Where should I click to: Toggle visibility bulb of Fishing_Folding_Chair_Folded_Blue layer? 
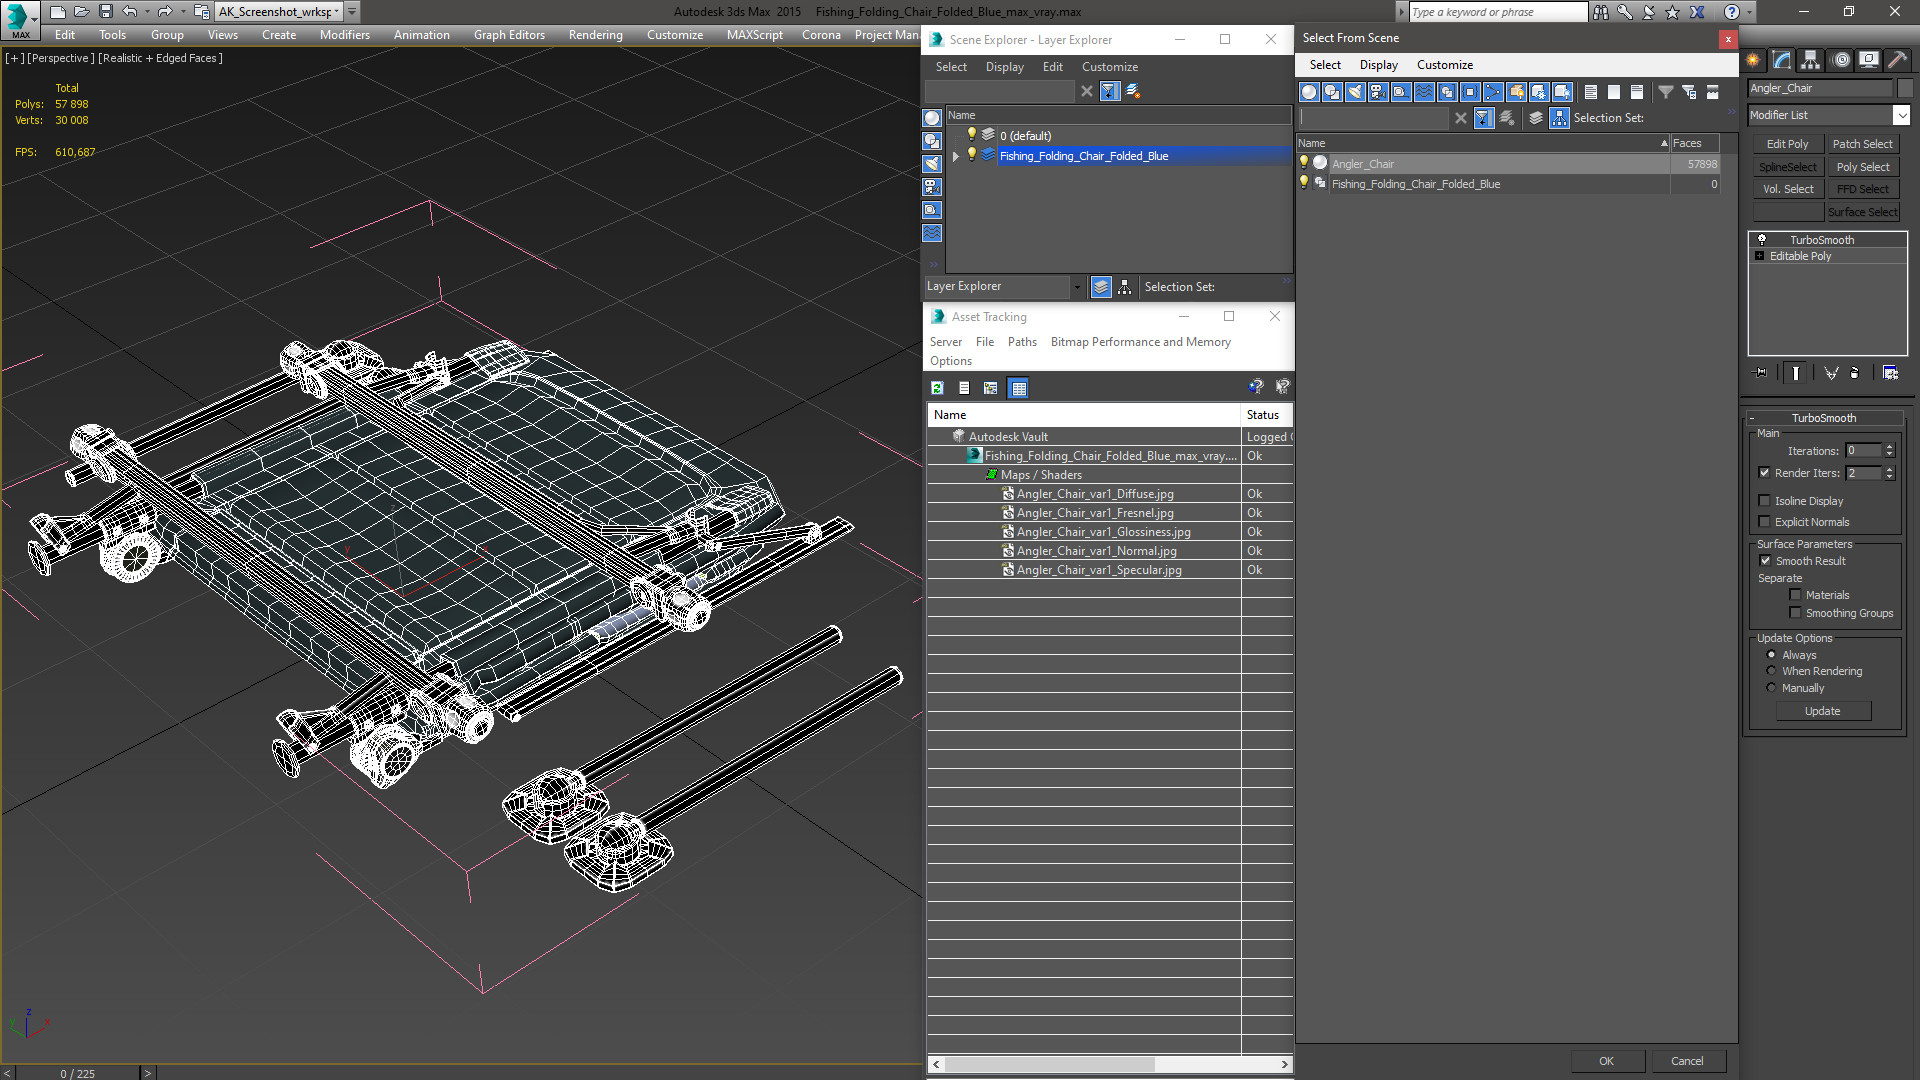click(971, 155)
